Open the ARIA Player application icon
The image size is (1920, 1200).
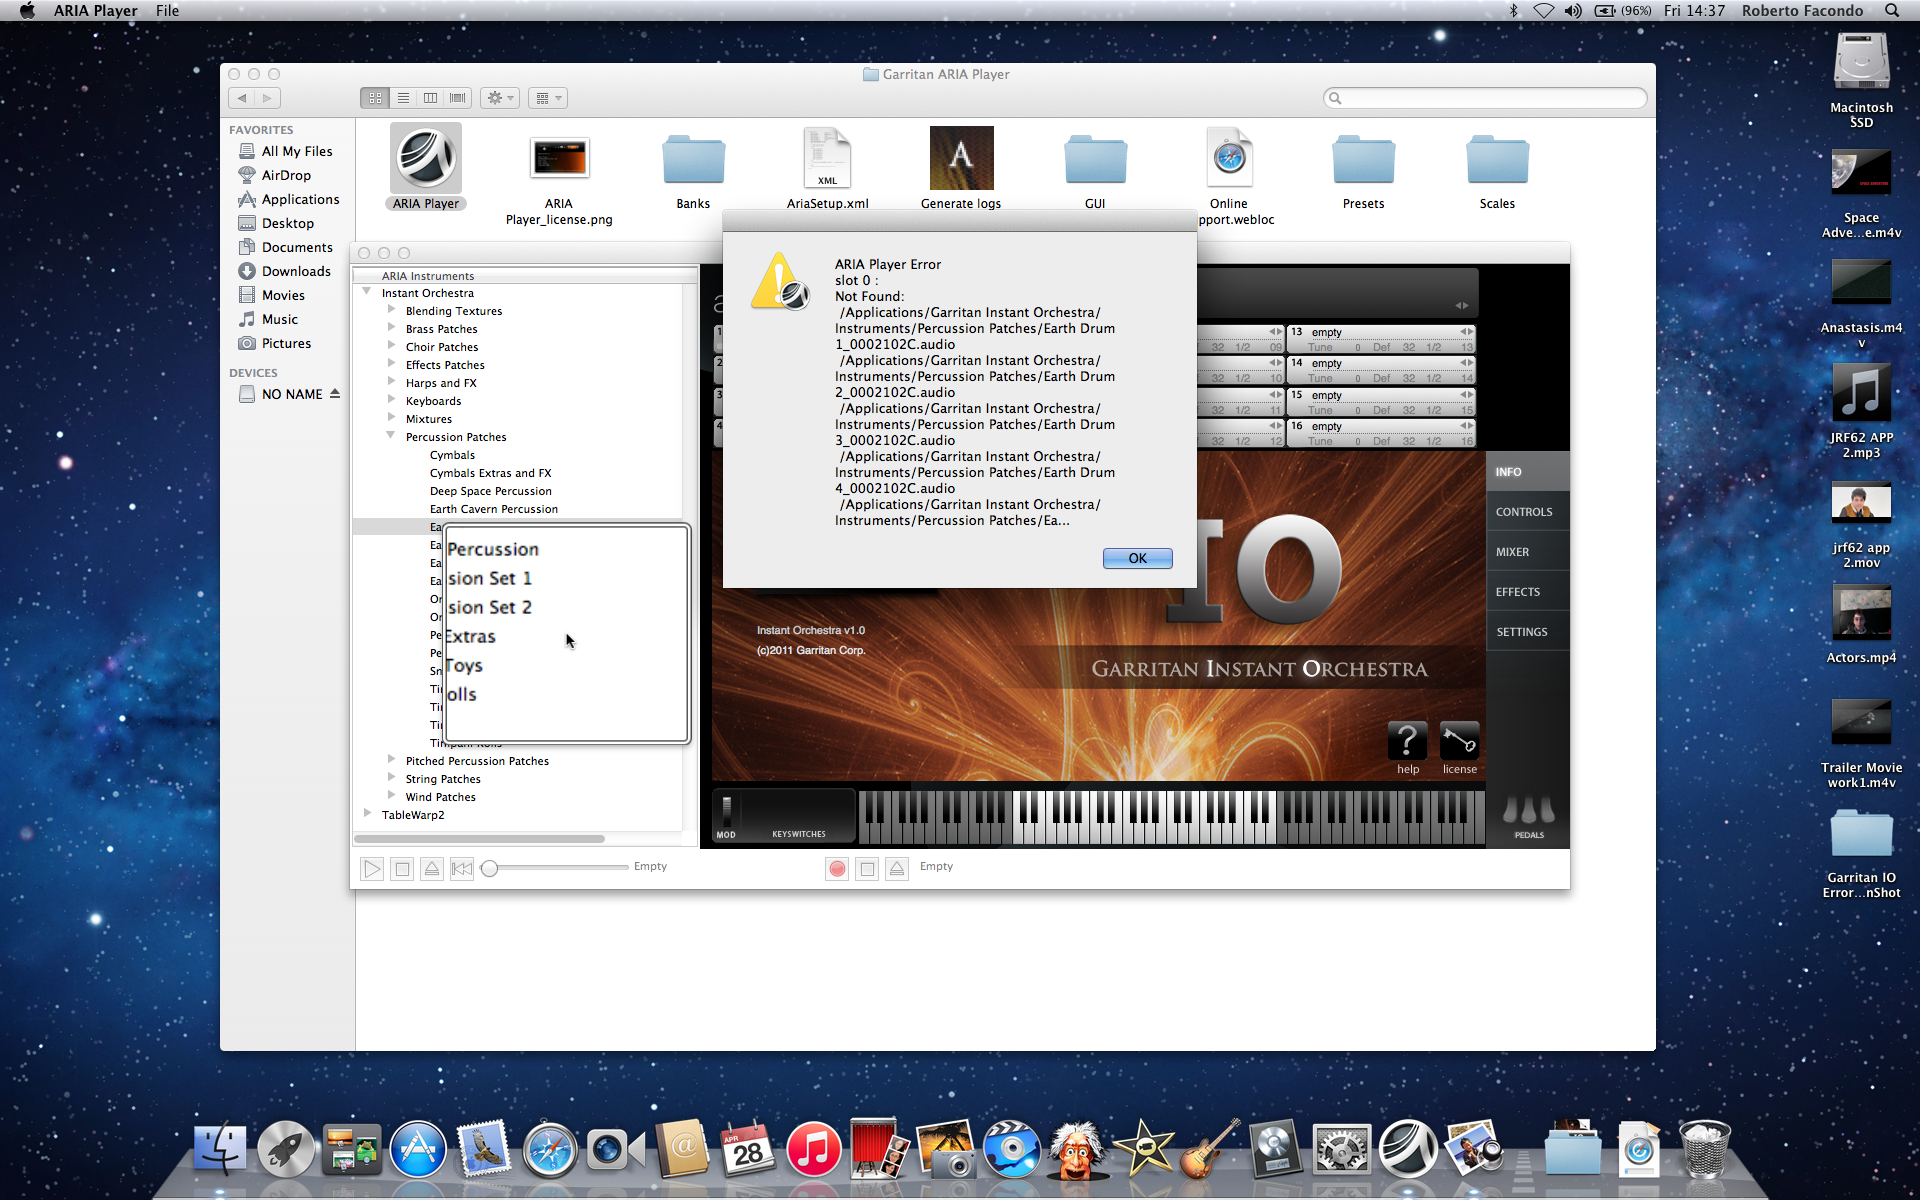(426, 158)
